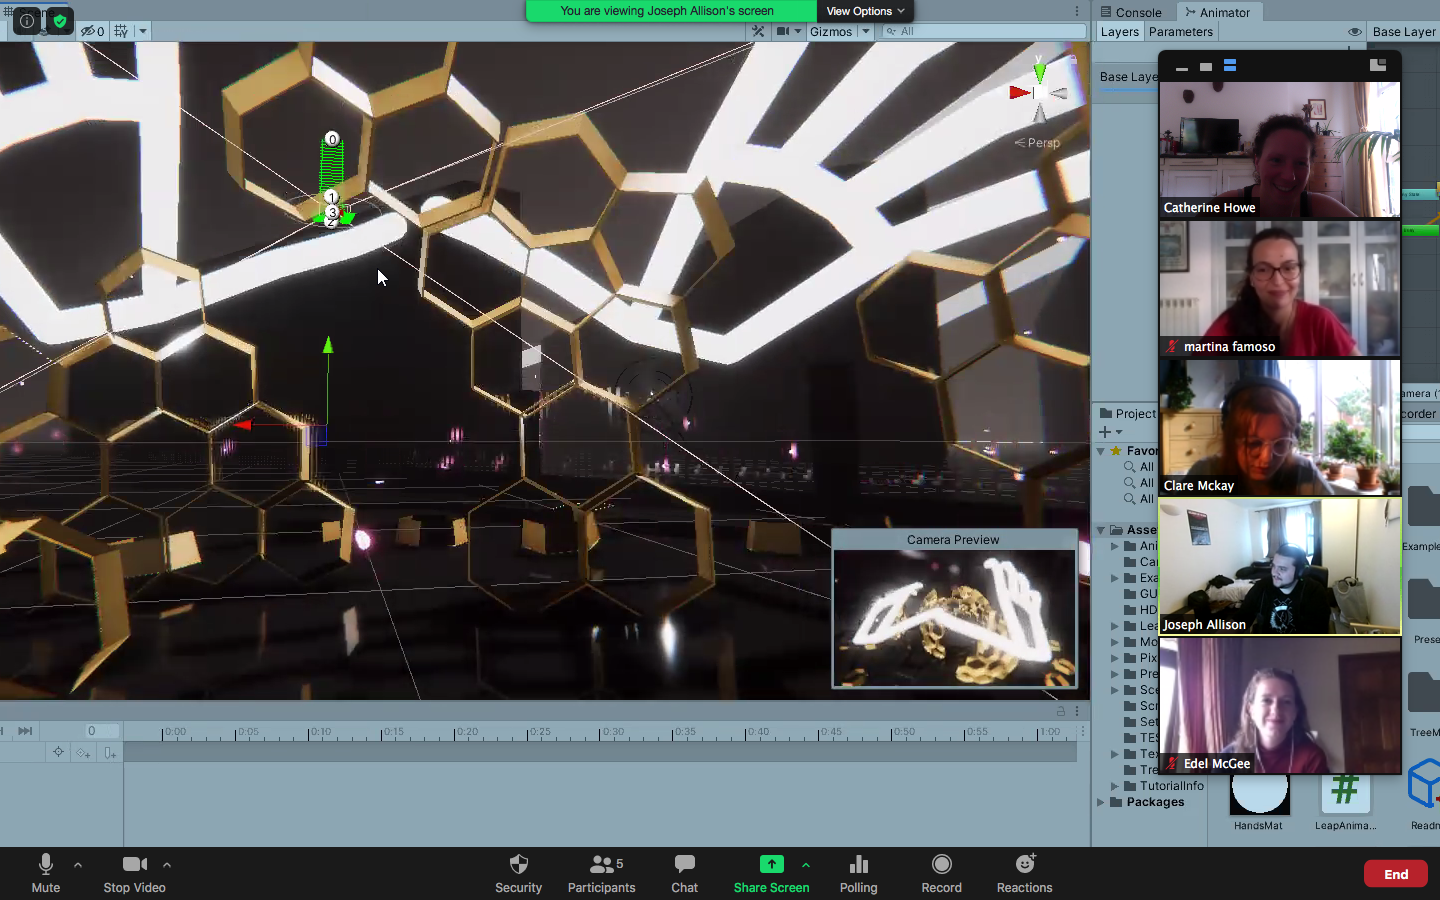Select the TutorialInfo folder
Viewport: 1440px width, 900px height.
[1171, 786]
